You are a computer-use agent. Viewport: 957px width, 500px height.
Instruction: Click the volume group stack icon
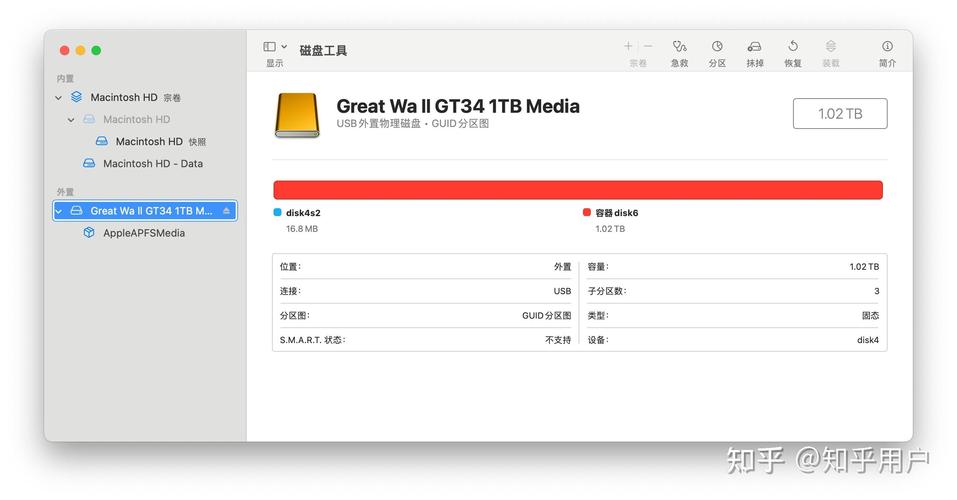pyautogui.click(x=76, y=97)
